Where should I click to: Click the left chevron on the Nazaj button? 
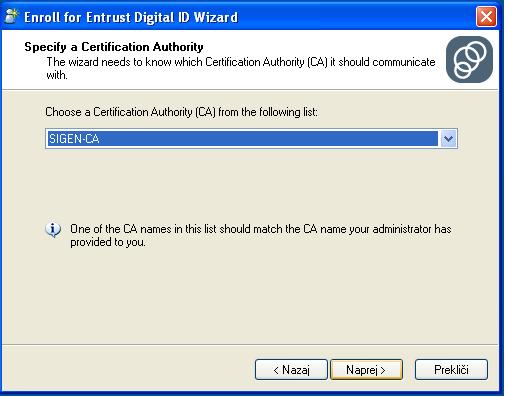(x=276, y=370)
